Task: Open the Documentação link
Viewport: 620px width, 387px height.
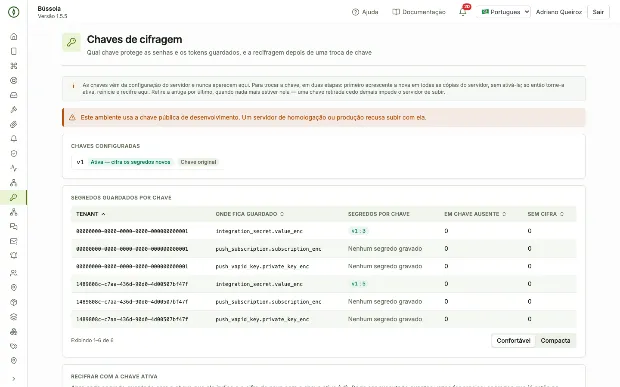Action: point(419,12)
